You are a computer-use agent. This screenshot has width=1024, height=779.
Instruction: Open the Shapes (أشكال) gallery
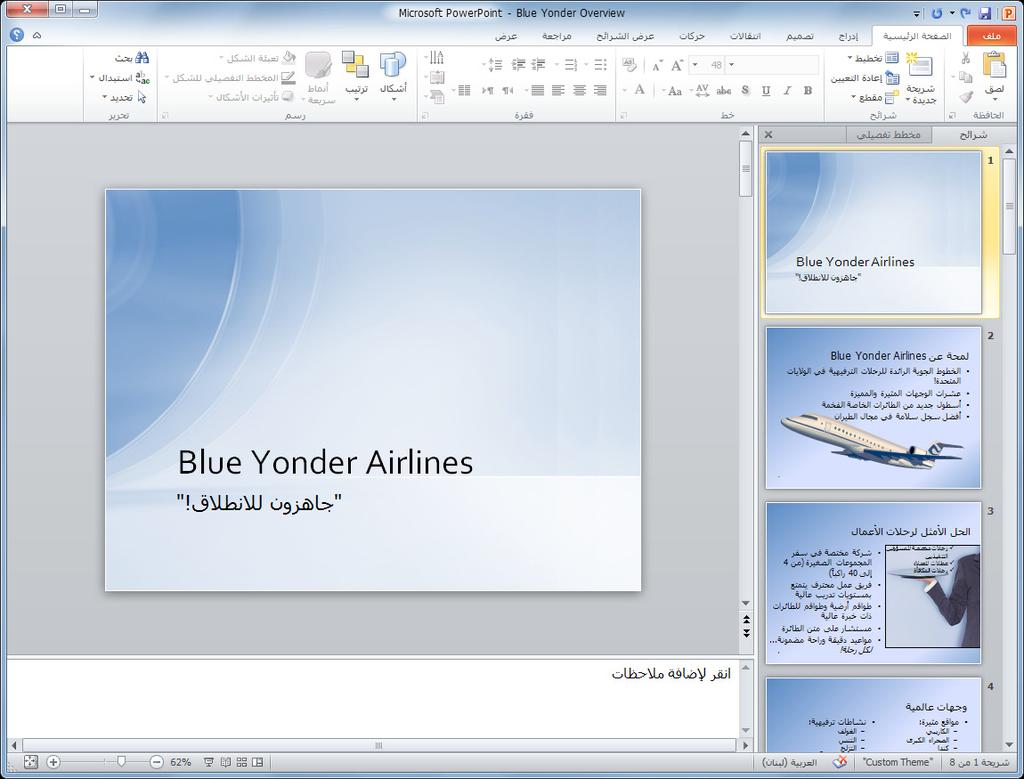point(393,76)
